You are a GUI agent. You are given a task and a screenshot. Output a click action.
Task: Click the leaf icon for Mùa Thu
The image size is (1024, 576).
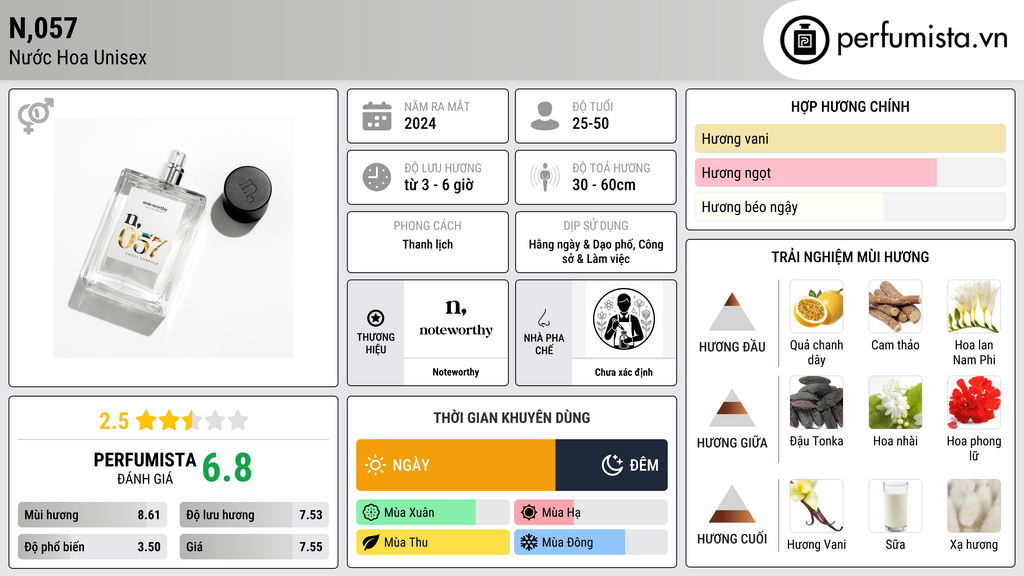(371, 542)
